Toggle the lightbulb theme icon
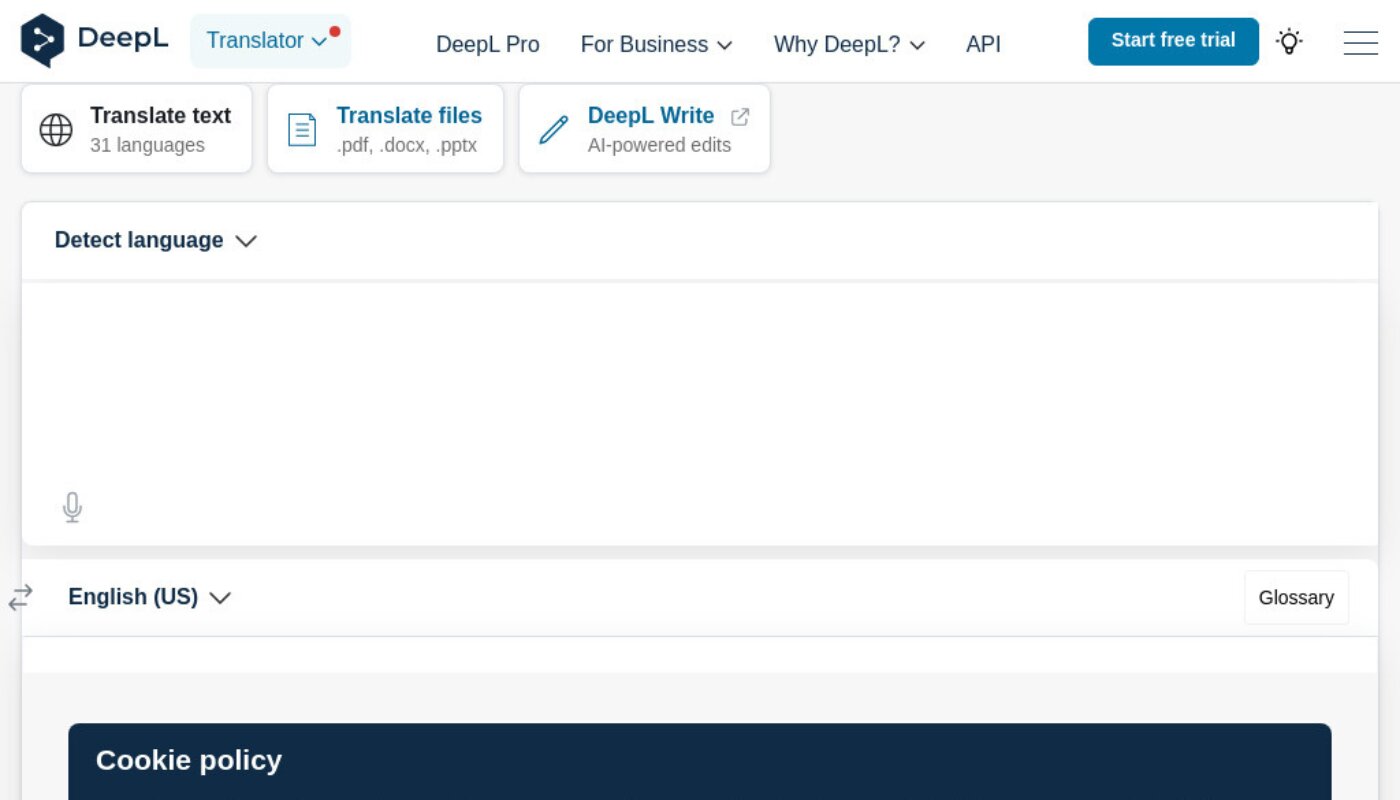 (x=1289, y=41)
